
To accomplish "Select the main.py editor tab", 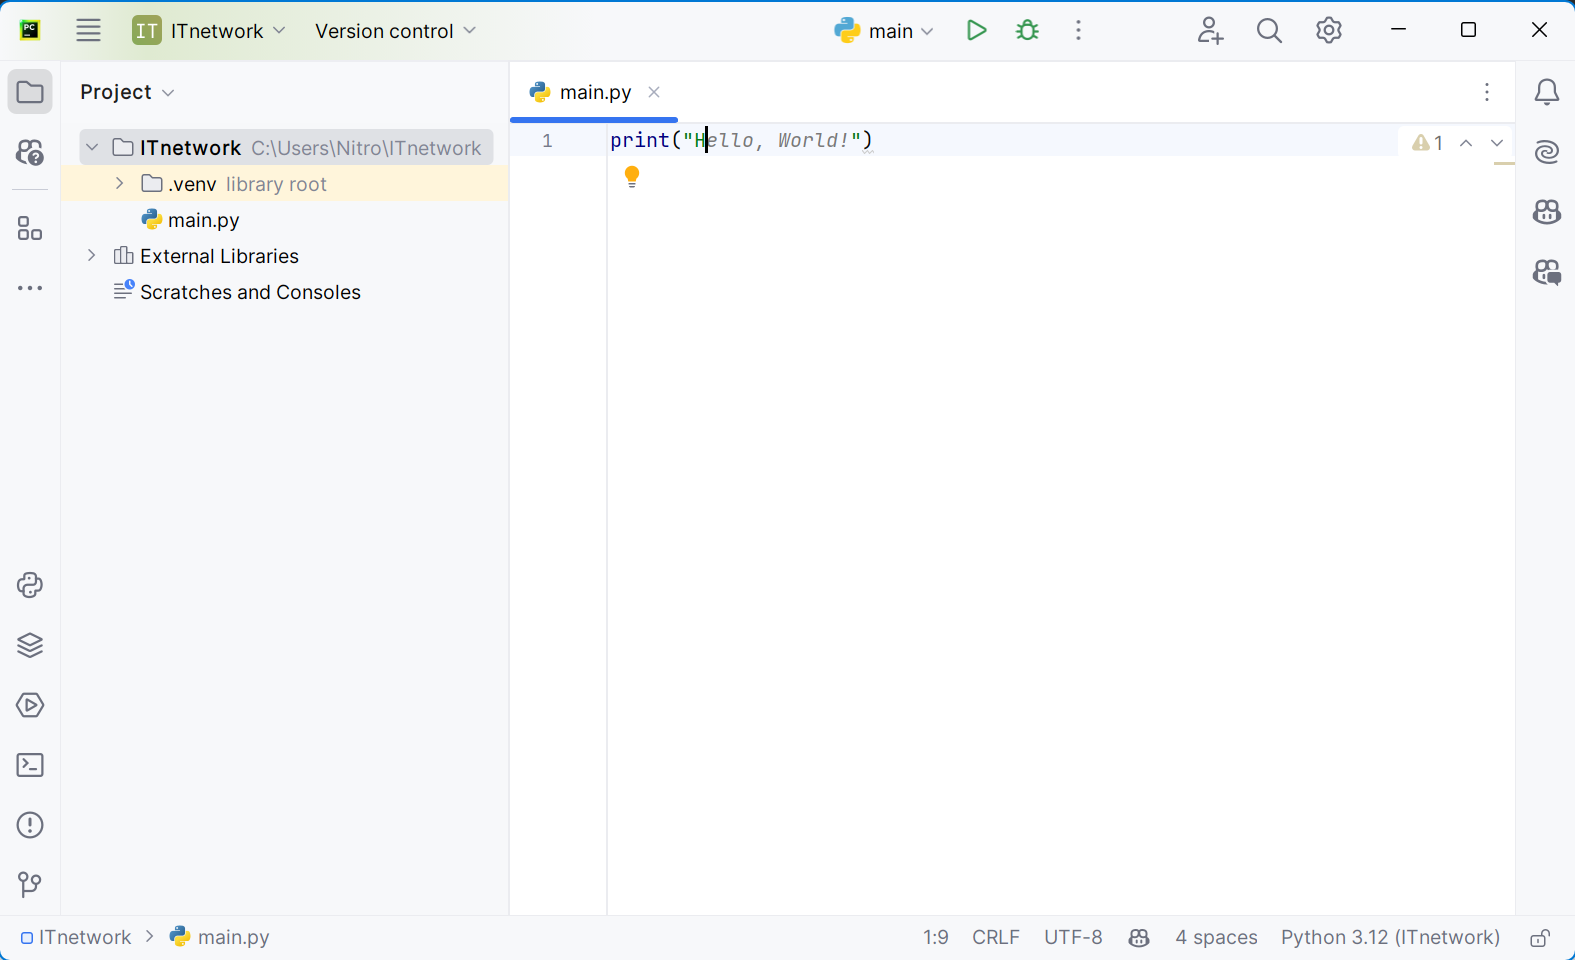I will pyautogui.click(x=594, y=92).
